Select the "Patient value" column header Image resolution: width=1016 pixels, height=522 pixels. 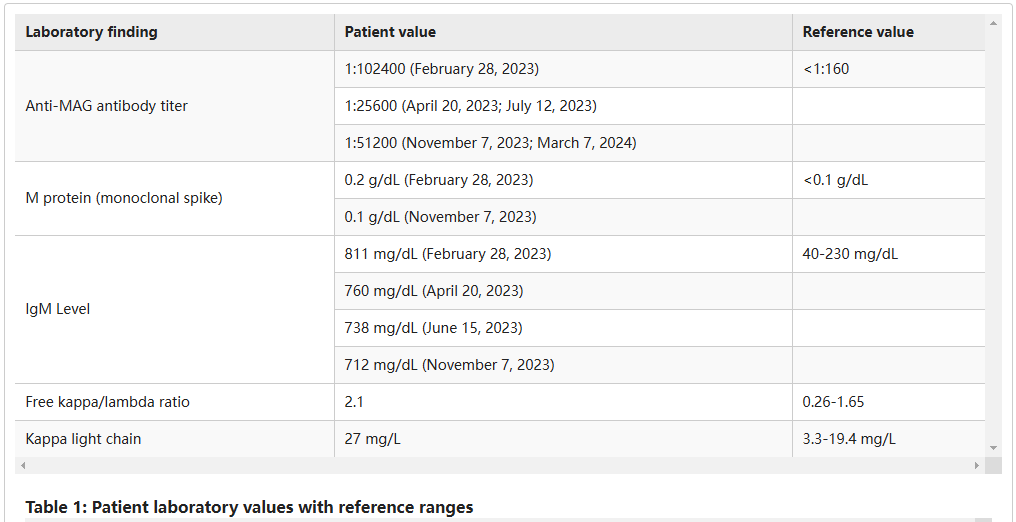coord(390,32)
